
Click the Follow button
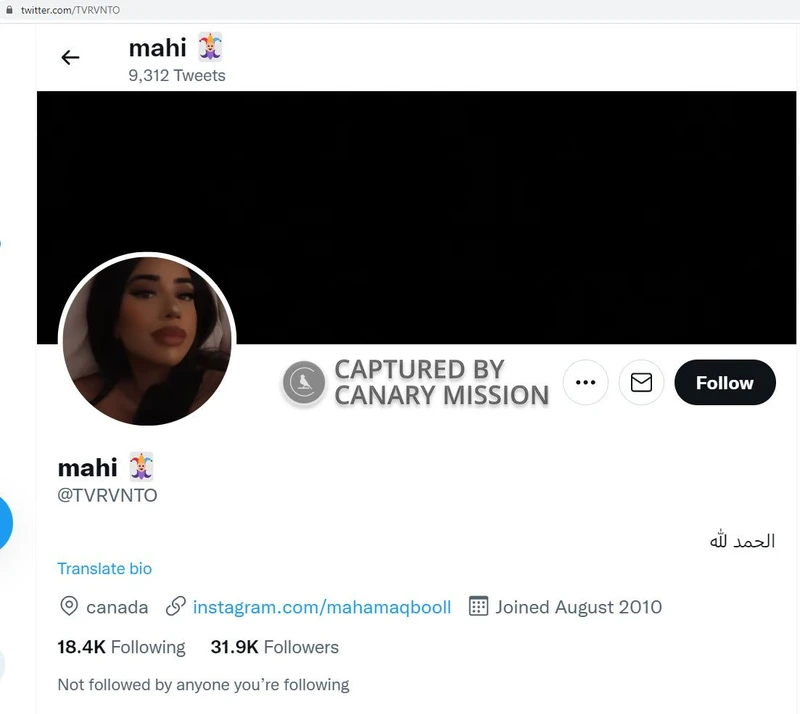725,382
